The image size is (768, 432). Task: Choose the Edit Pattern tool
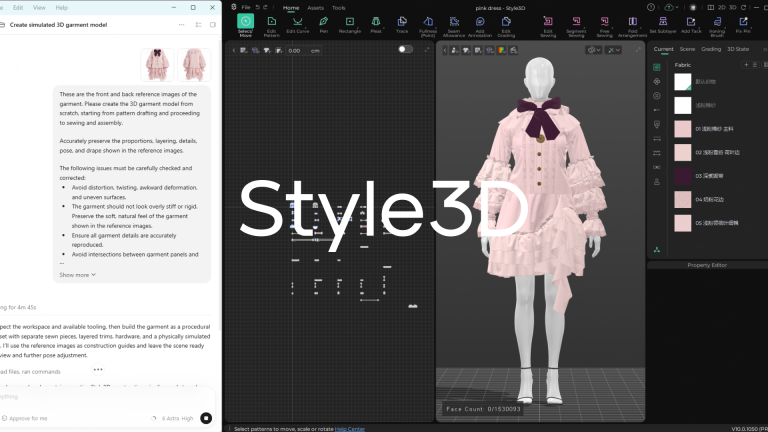[271, 25]
